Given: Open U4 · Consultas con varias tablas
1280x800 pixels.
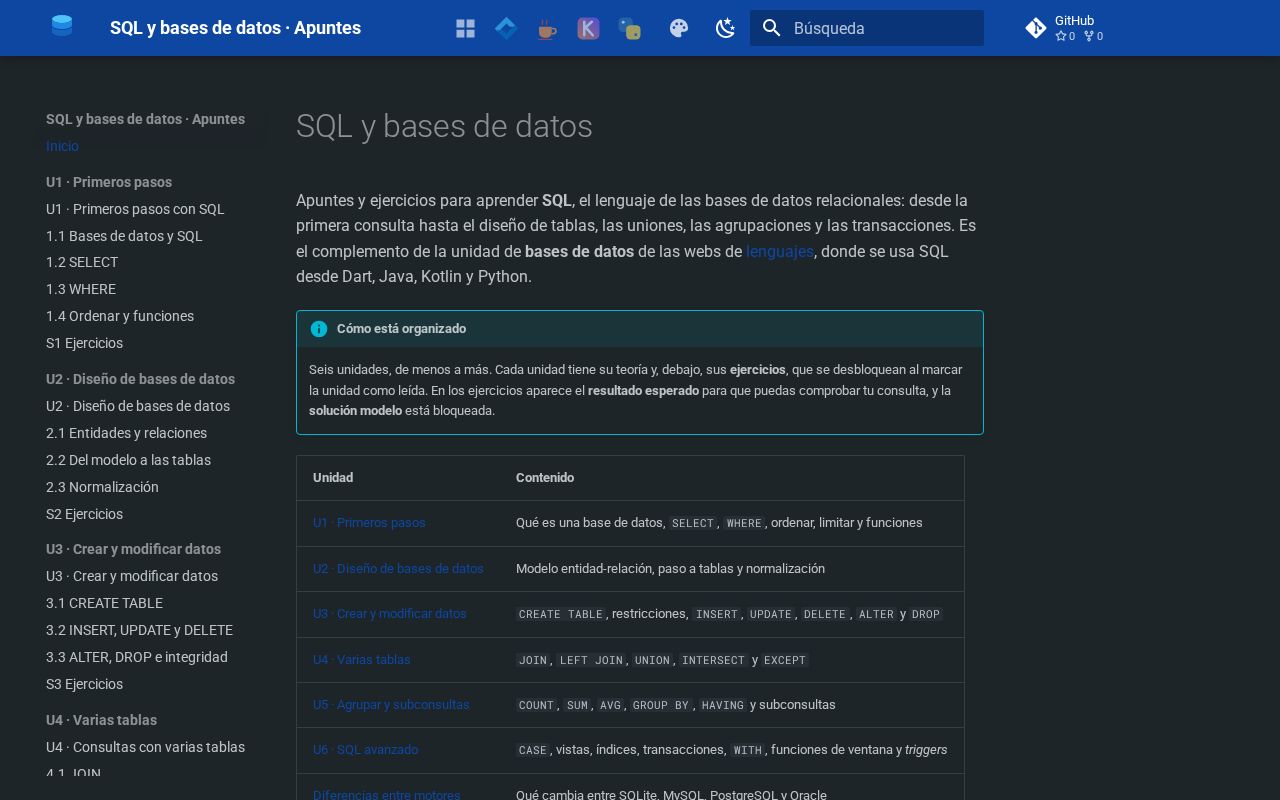Looking at the screenshot, I should pos(145,747).
